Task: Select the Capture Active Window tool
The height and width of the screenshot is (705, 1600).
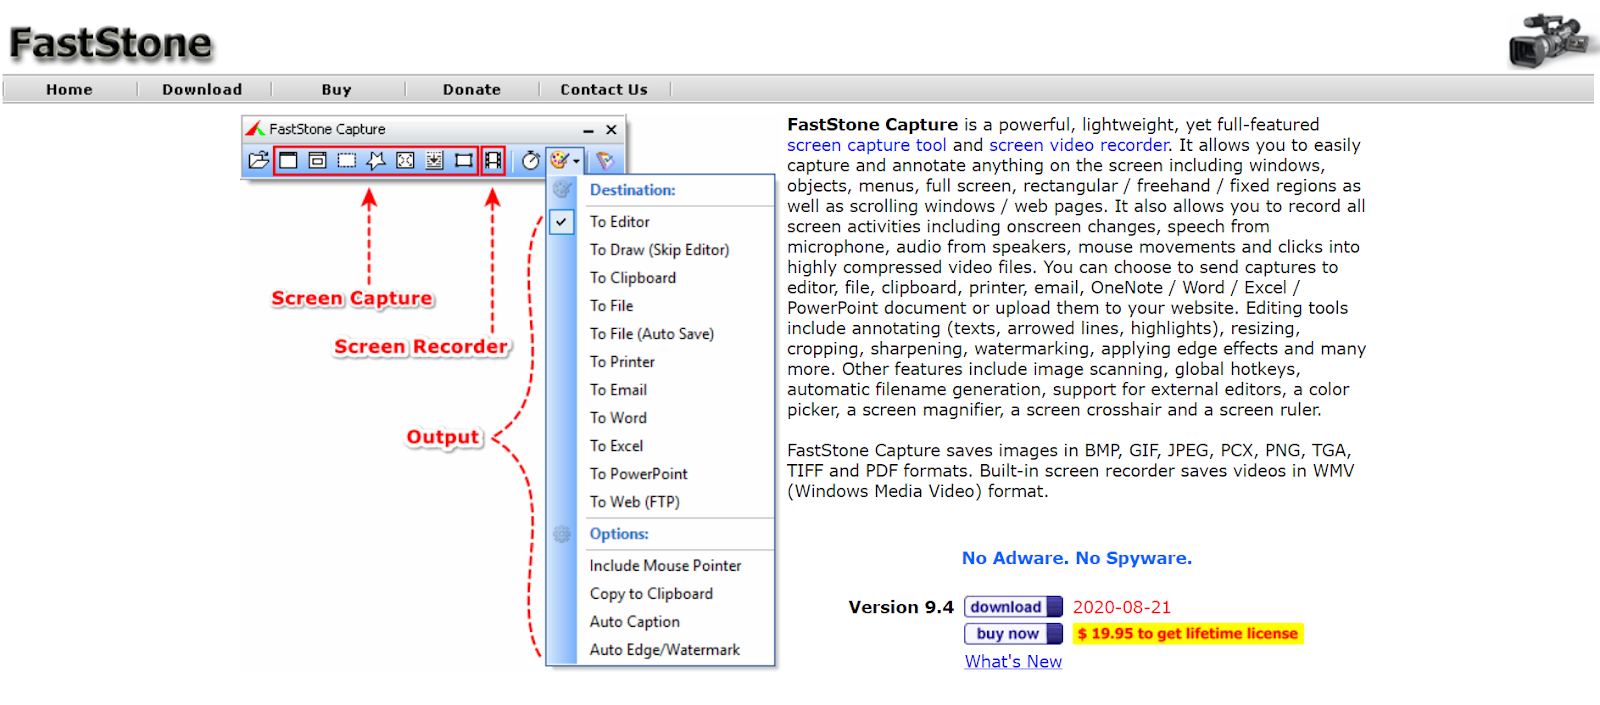Action: click(288, 160)
